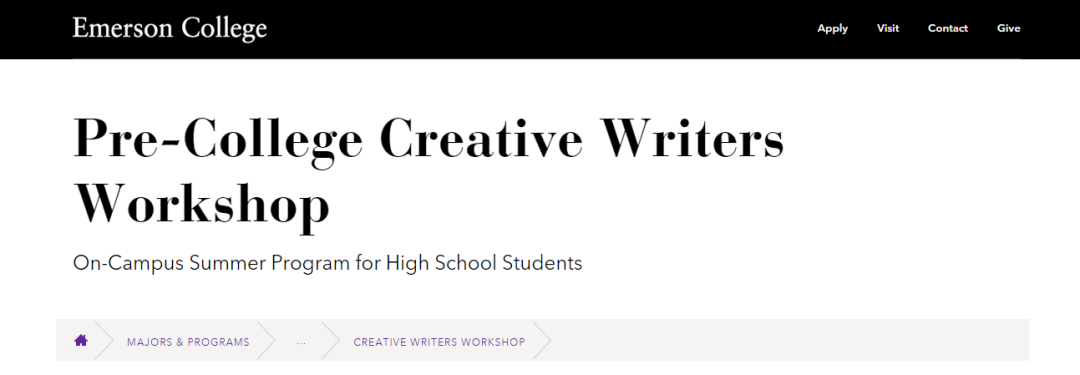This screenshot has height=375, width=1080.
Task: Click the chevron separator after the ellipsis breadcrumb
Action: coord(331,340)
